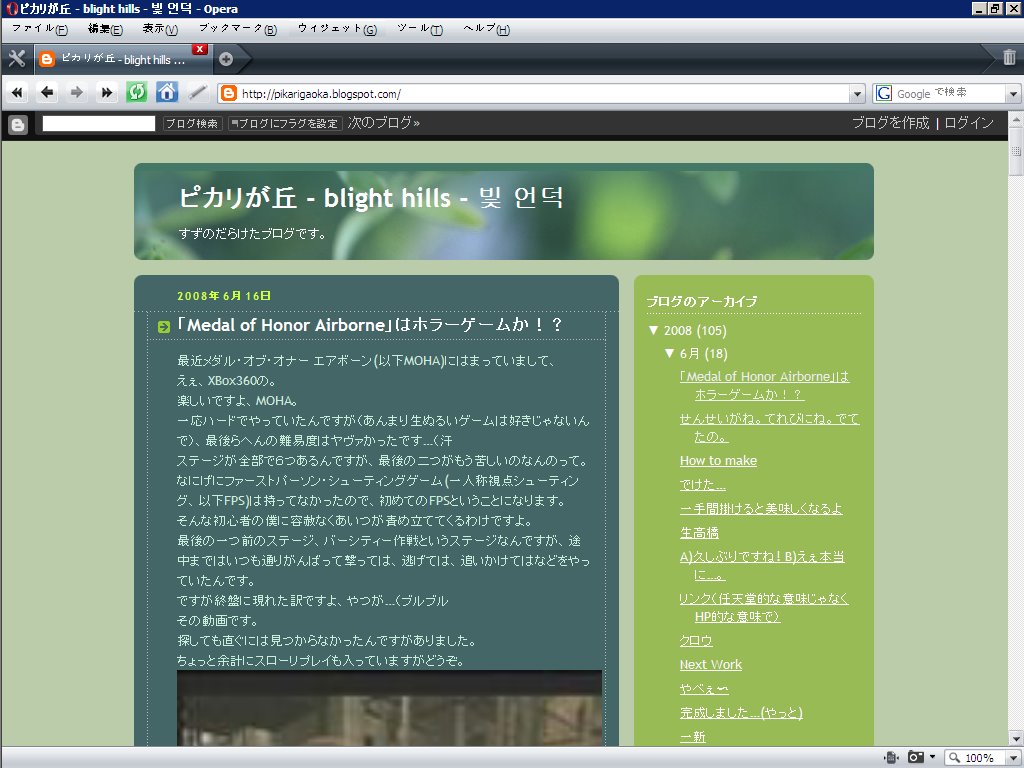Click the Blogger B icon in the navbar
The width and height of the screenshot is (1024, 769).
[17, 124]
